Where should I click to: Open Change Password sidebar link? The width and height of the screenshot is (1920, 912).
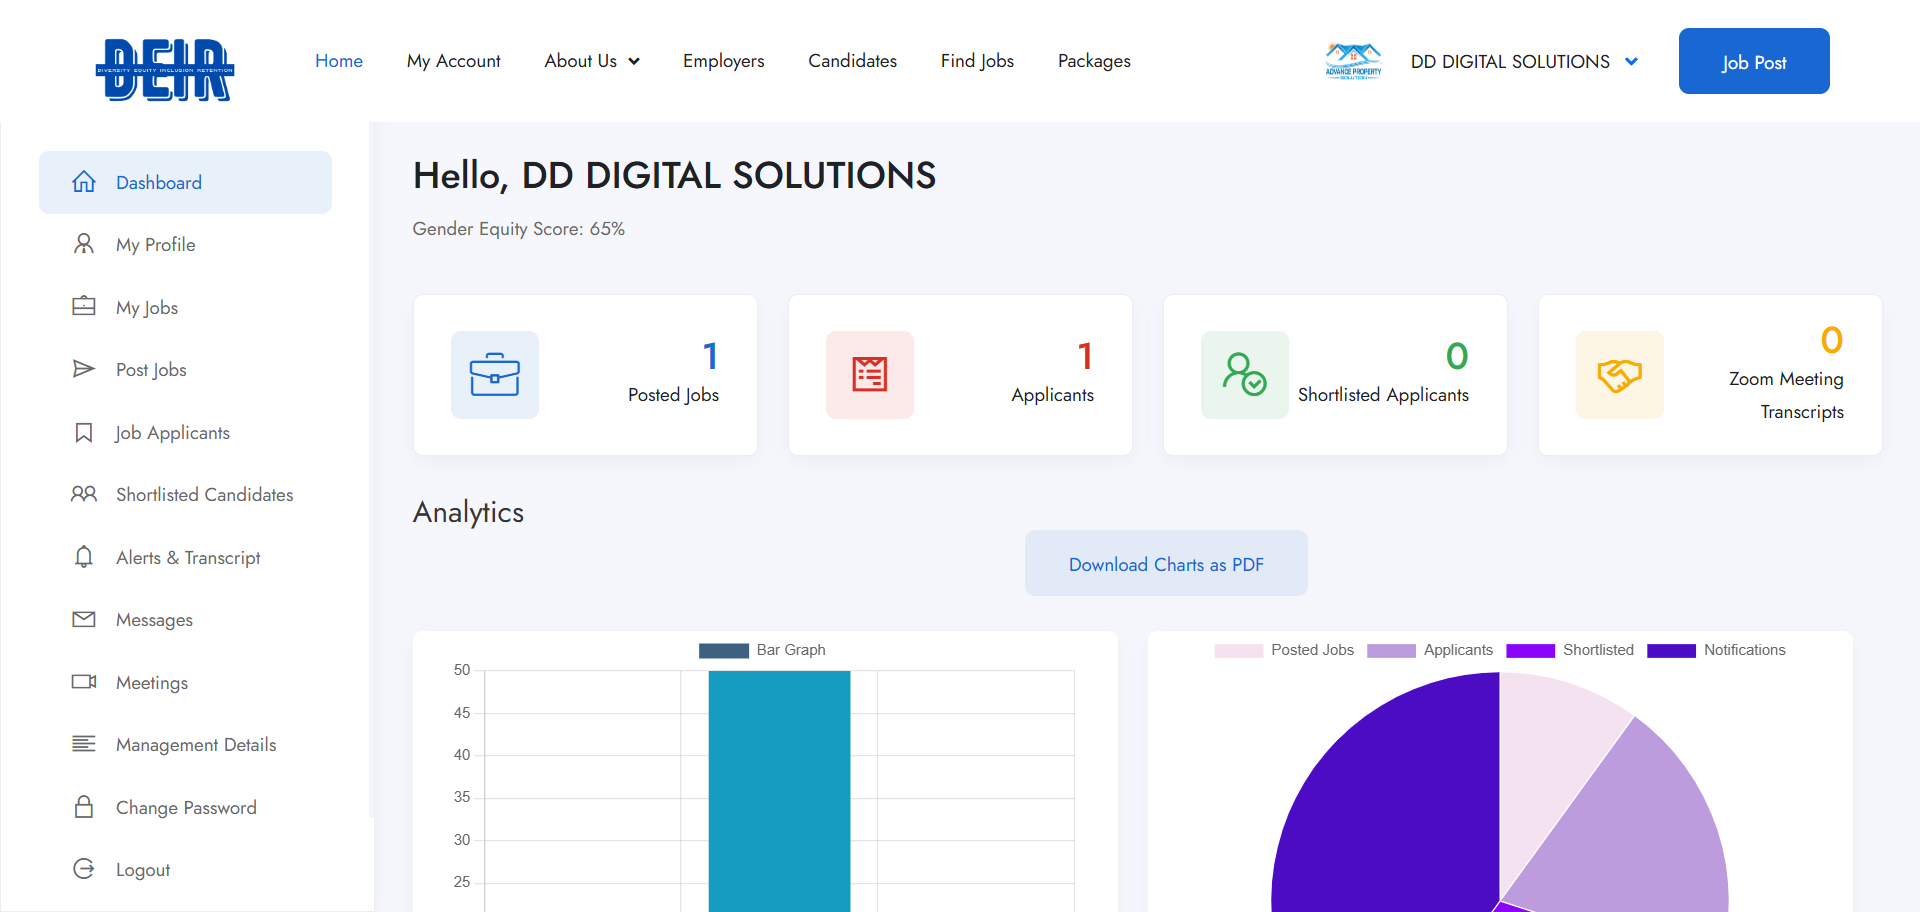coord(186,808)
